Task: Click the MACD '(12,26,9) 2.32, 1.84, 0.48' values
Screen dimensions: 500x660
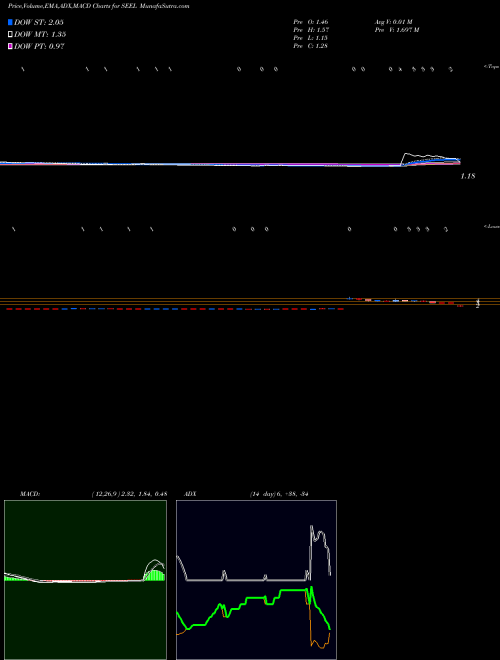Action: (130, 494)
